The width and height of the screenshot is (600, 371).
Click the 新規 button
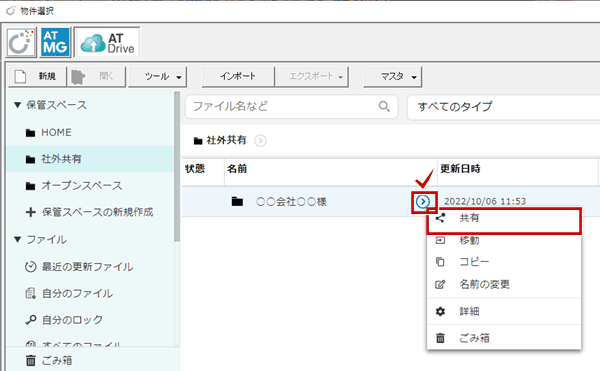[x=37, y=76]
